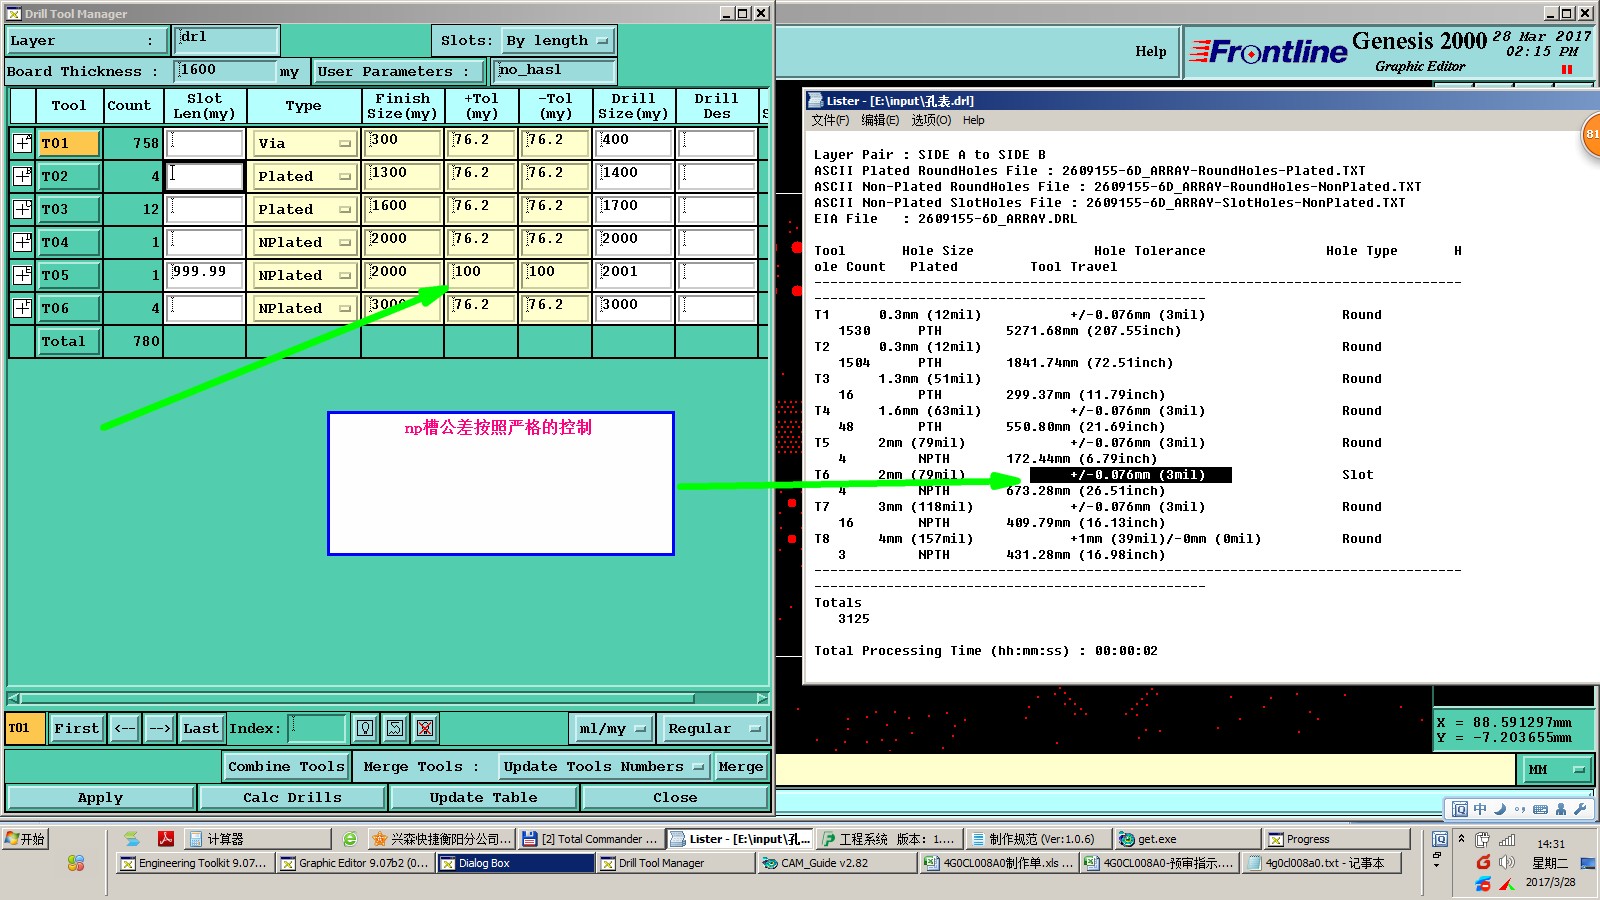The width and height of the screenshot is (1600, 900).
Task: Click the IME wrench settings icon
Action: [1580, 809]
